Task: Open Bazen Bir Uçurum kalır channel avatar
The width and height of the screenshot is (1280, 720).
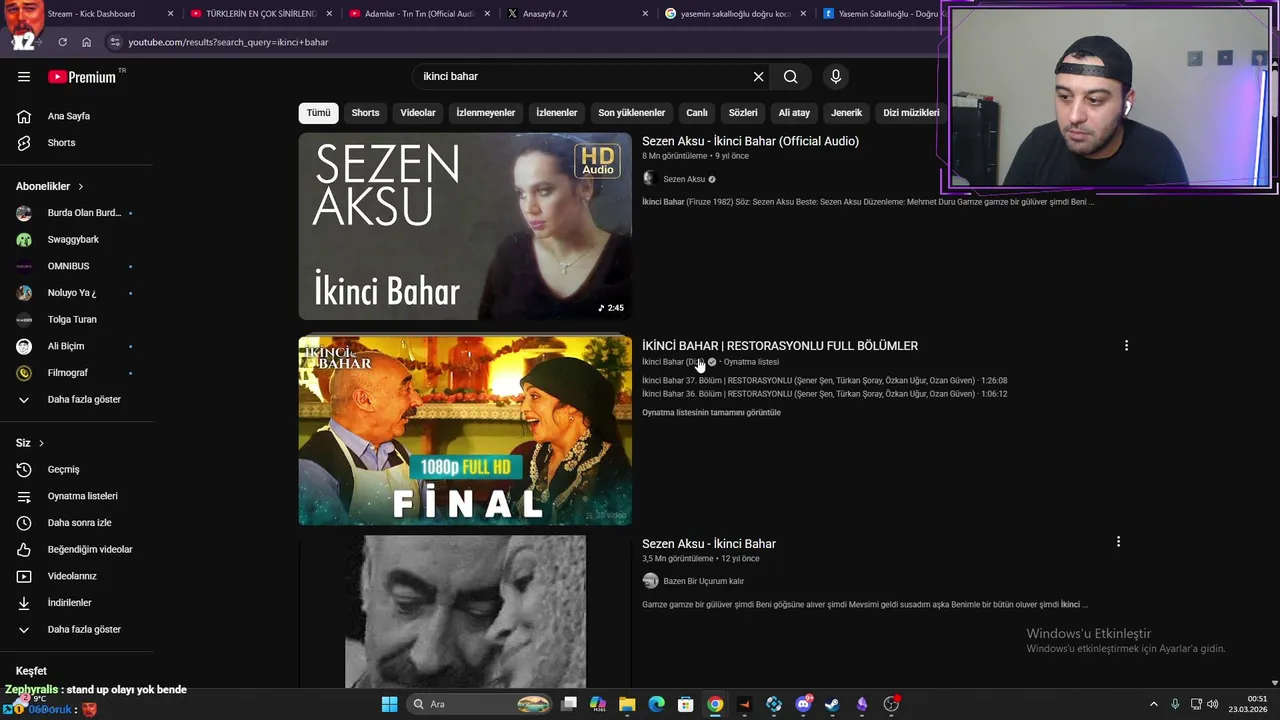Action: (x=650, y=581)
